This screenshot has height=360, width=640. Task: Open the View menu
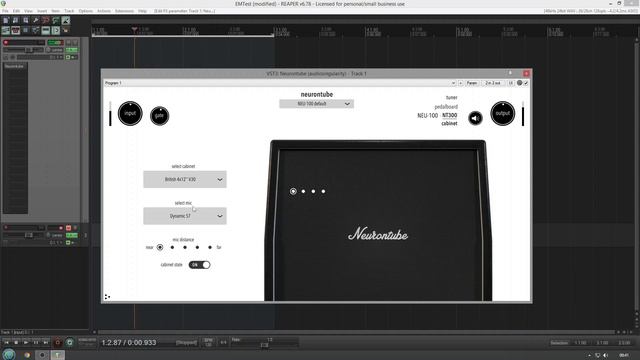(29, 11)
